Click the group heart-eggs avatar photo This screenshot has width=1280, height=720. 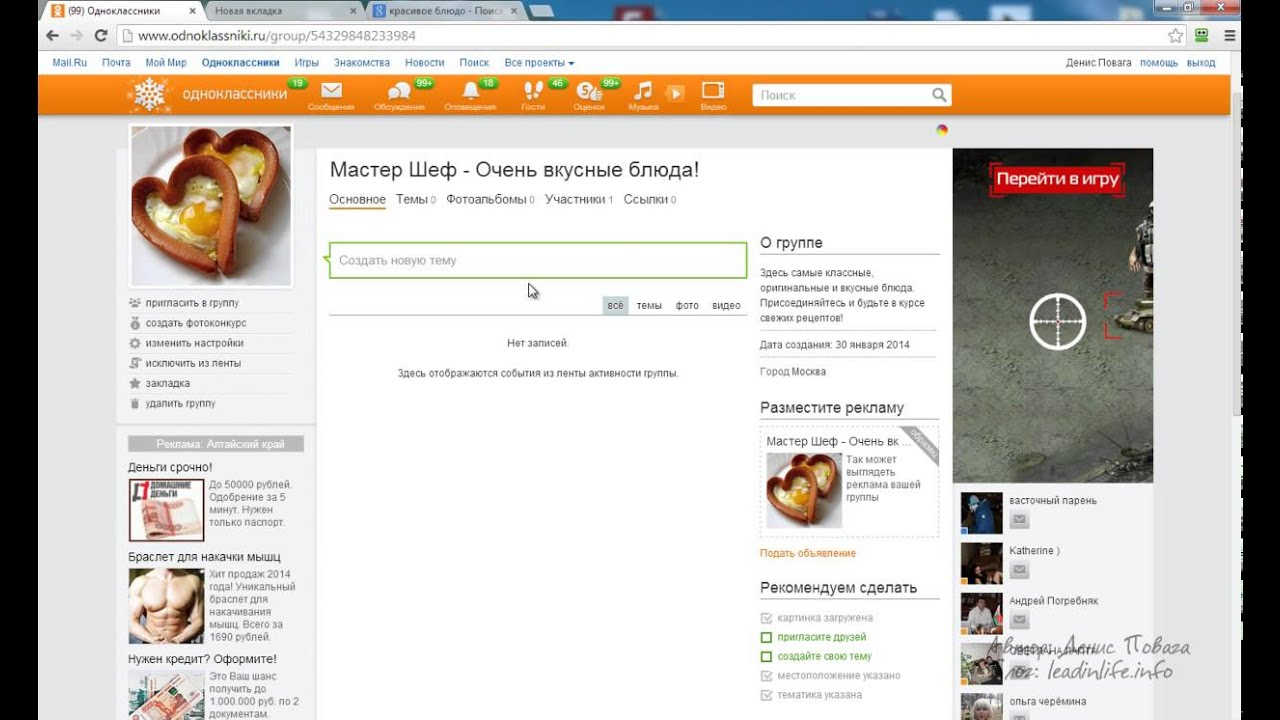coord(211,206)
